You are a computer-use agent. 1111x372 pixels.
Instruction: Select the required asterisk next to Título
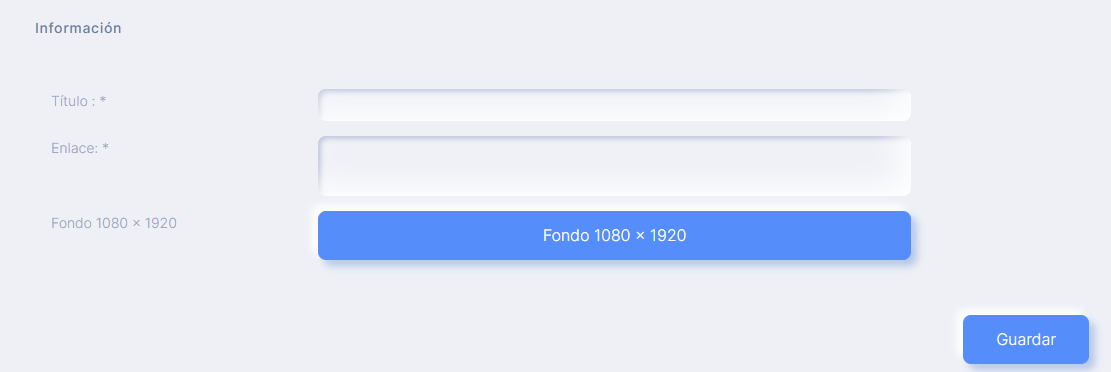[x=103, y=101]
